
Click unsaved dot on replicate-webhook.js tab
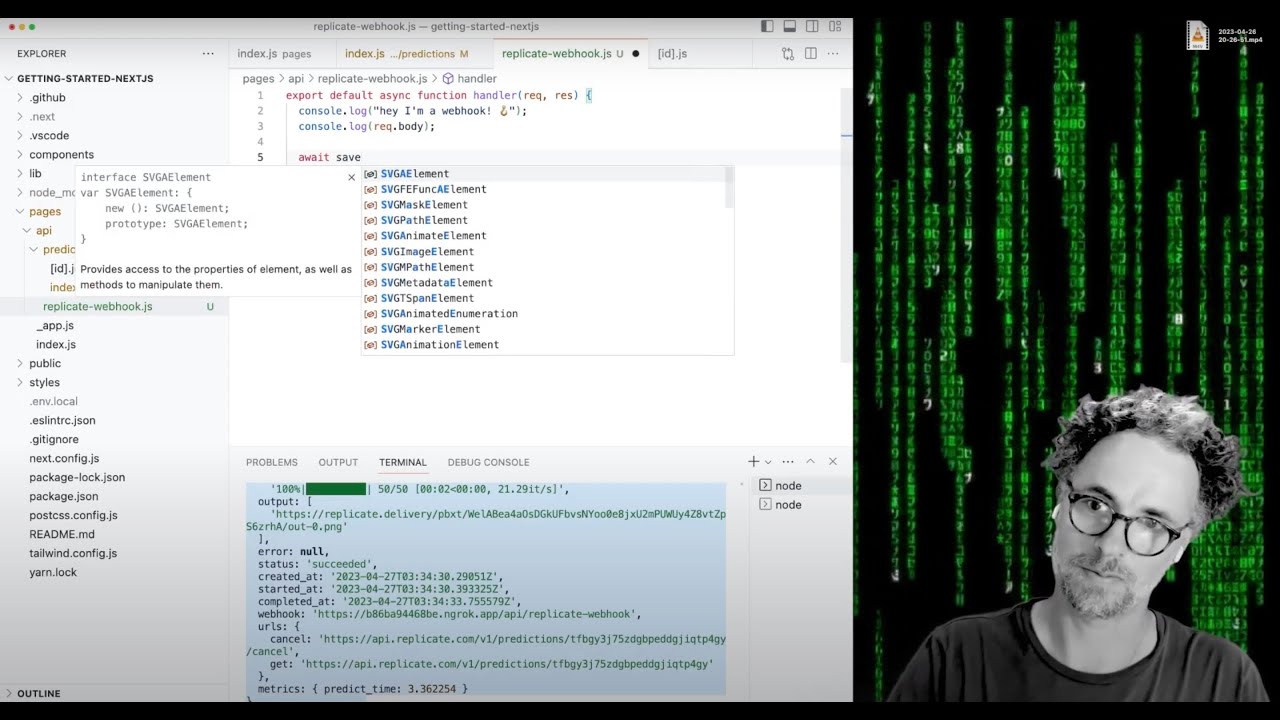click(636, 54)
